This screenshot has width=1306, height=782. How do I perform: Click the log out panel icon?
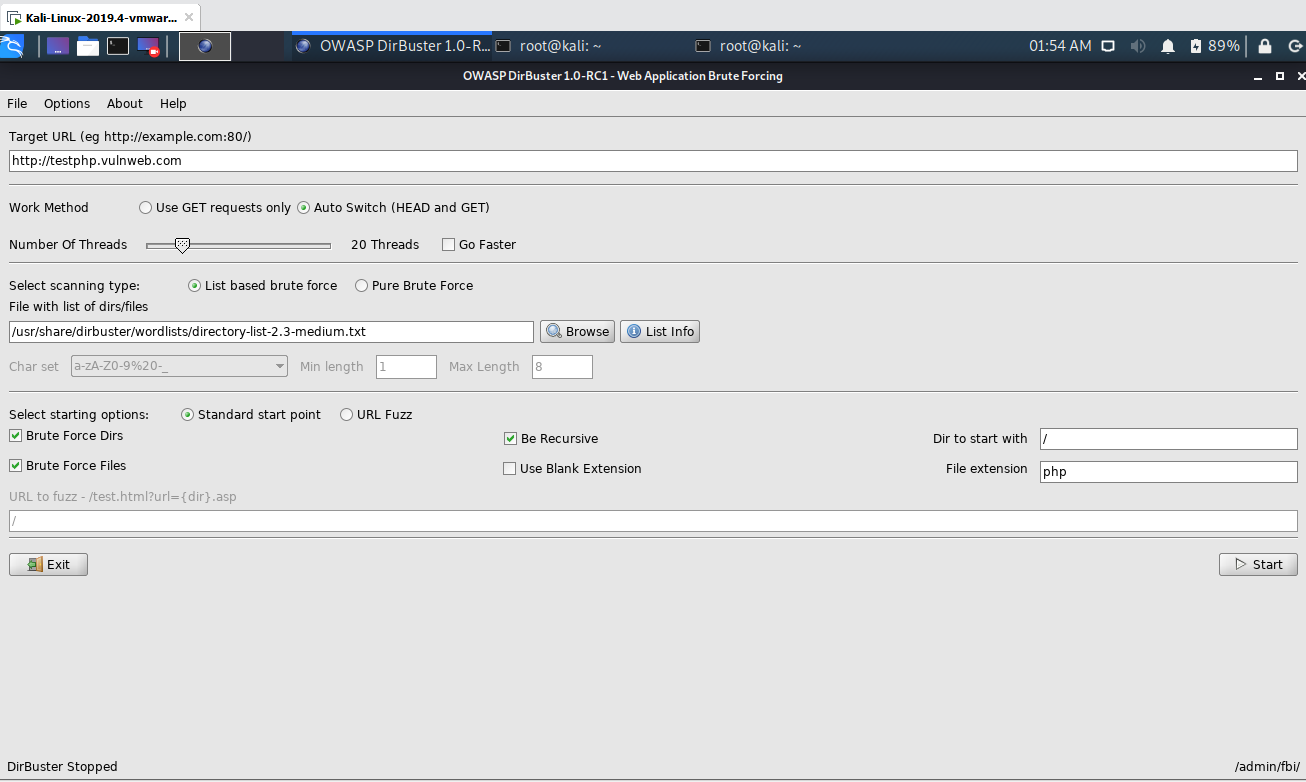coord(1297,46)
